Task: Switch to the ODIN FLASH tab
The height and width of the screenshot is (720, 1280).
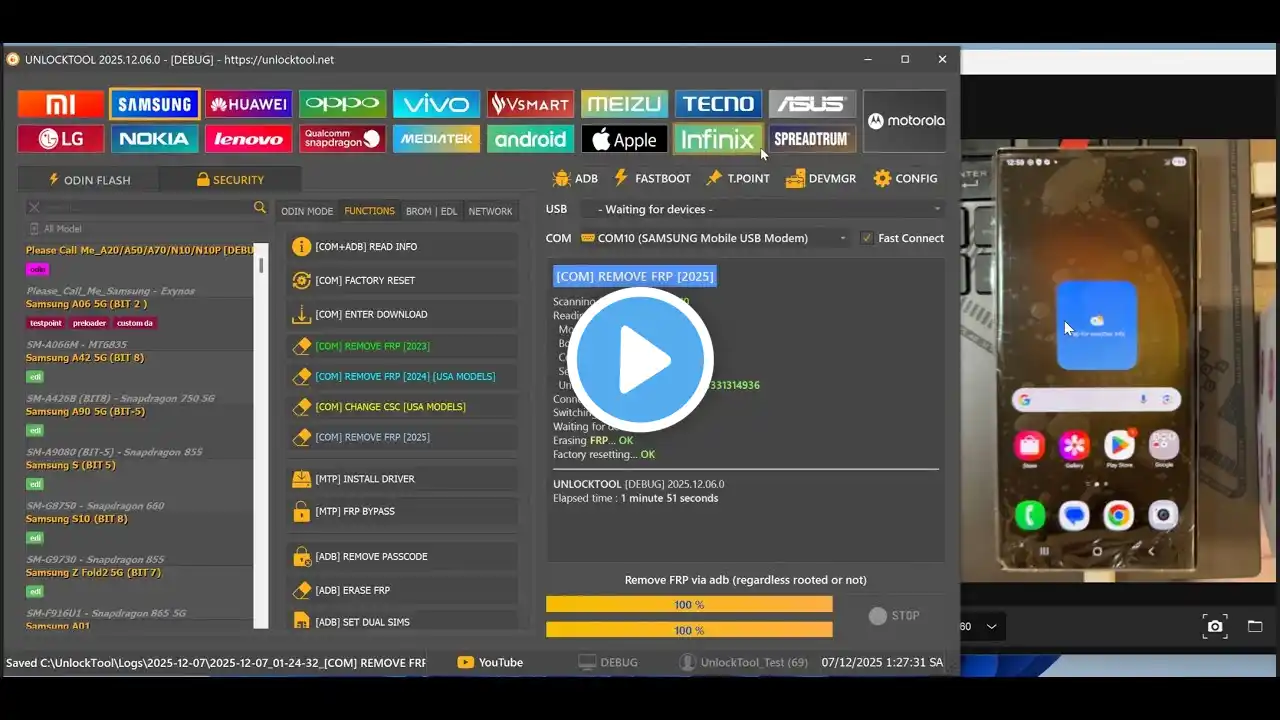Action: click(89, 180)
